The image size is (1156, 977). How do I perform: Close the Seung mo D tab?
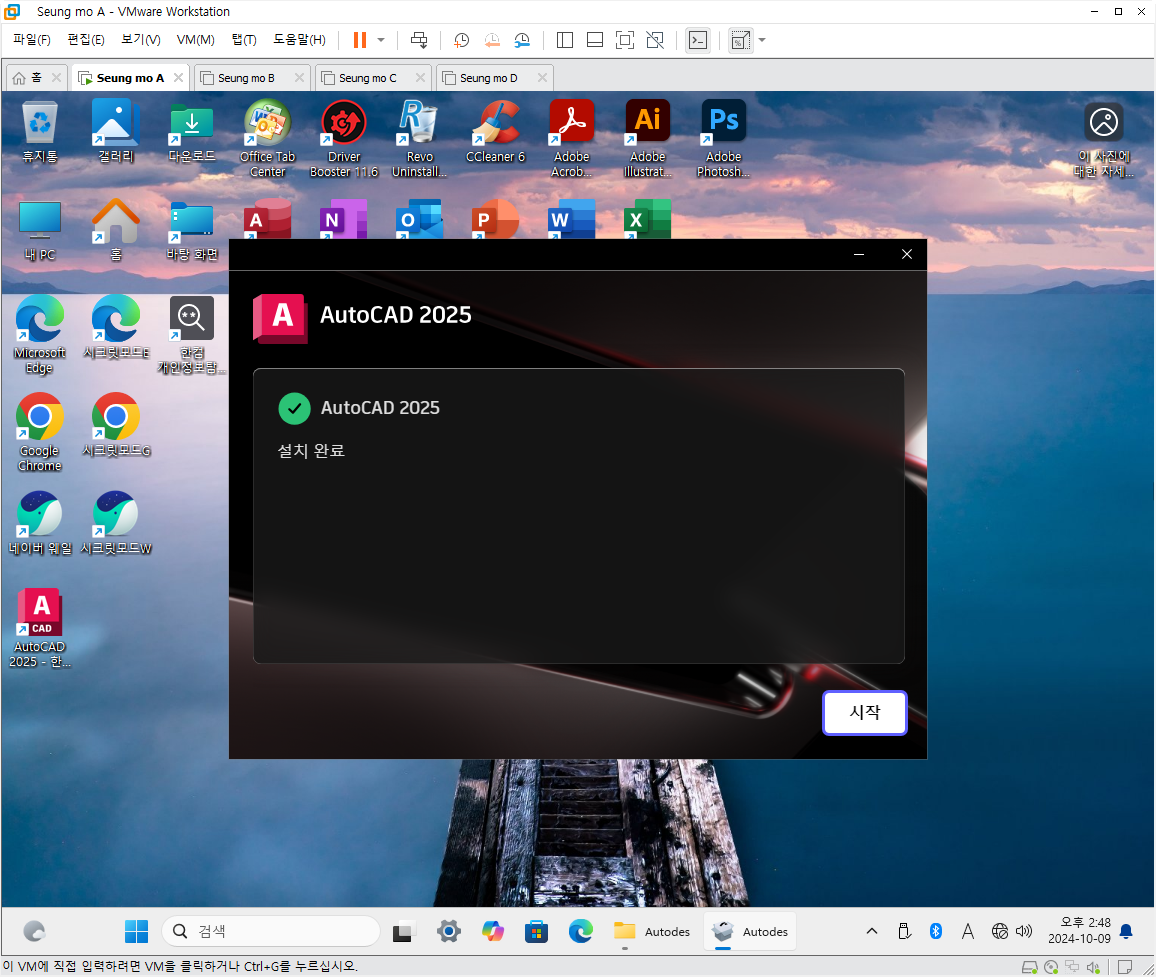542,77
